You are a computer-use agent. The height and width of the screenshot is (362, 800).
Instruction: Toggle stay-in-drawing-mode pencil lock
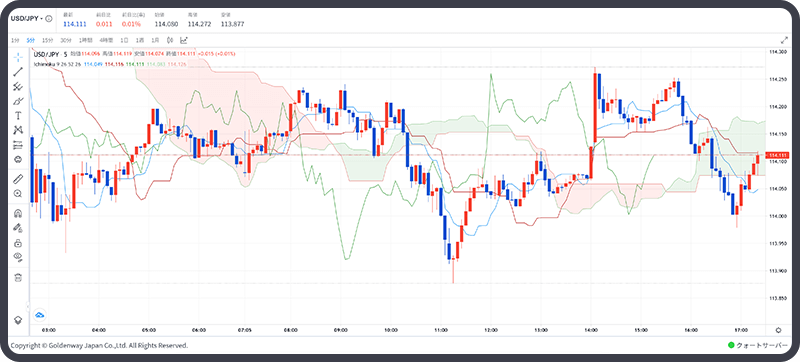[18, 228]
